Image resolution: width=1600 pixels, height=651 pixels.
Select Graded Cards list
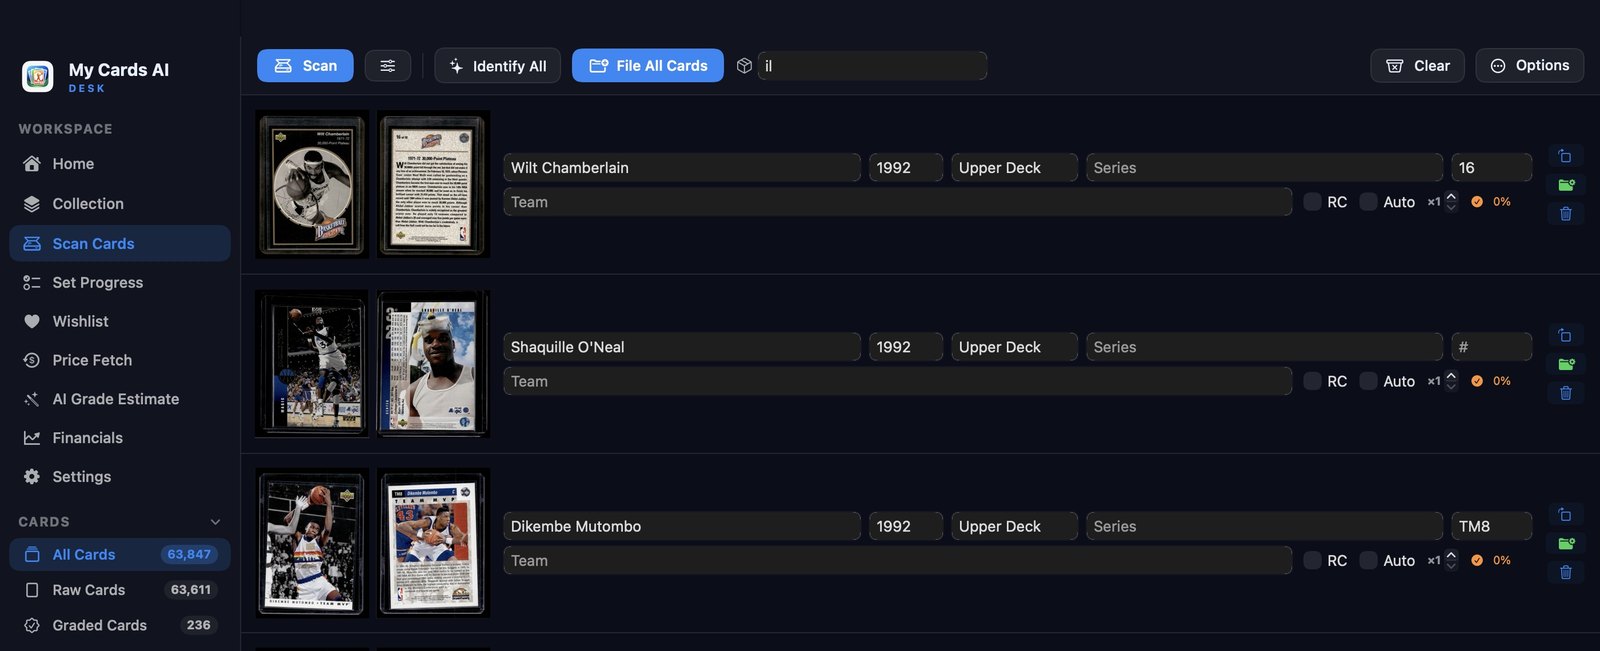click(x=120, y=625)
